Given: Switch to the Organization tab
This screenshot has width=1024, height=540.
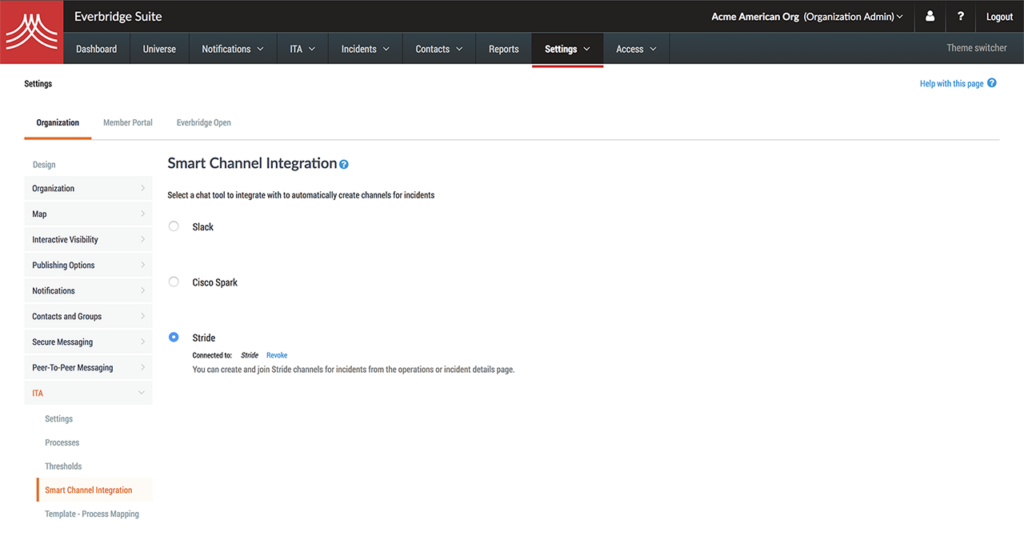Looking at the screenshot, I should (57, 123).
